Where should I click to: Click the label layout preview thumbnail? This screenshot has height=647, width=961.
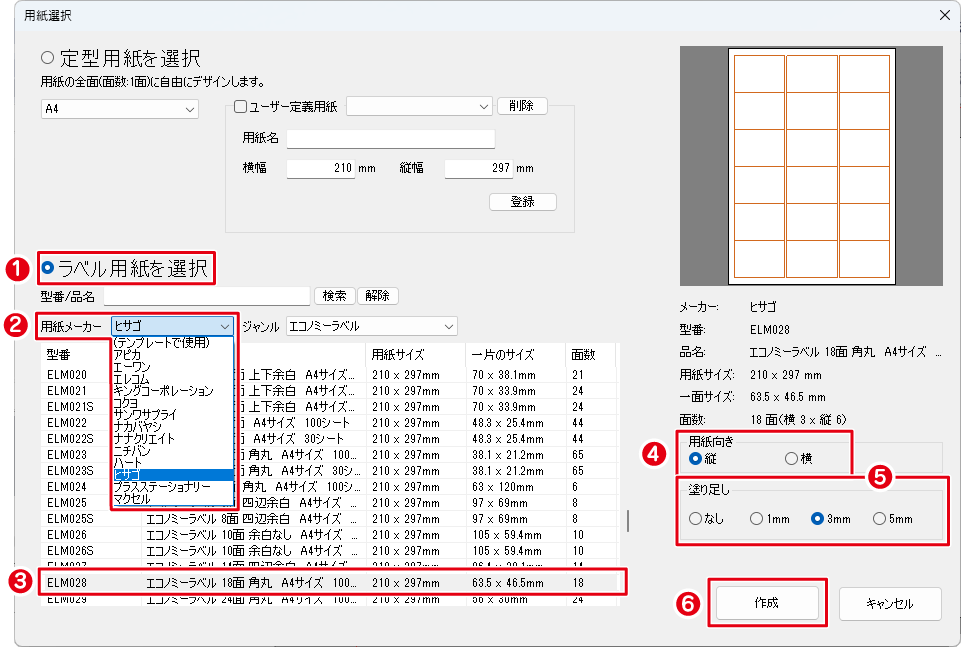click(x=811, y=166)
